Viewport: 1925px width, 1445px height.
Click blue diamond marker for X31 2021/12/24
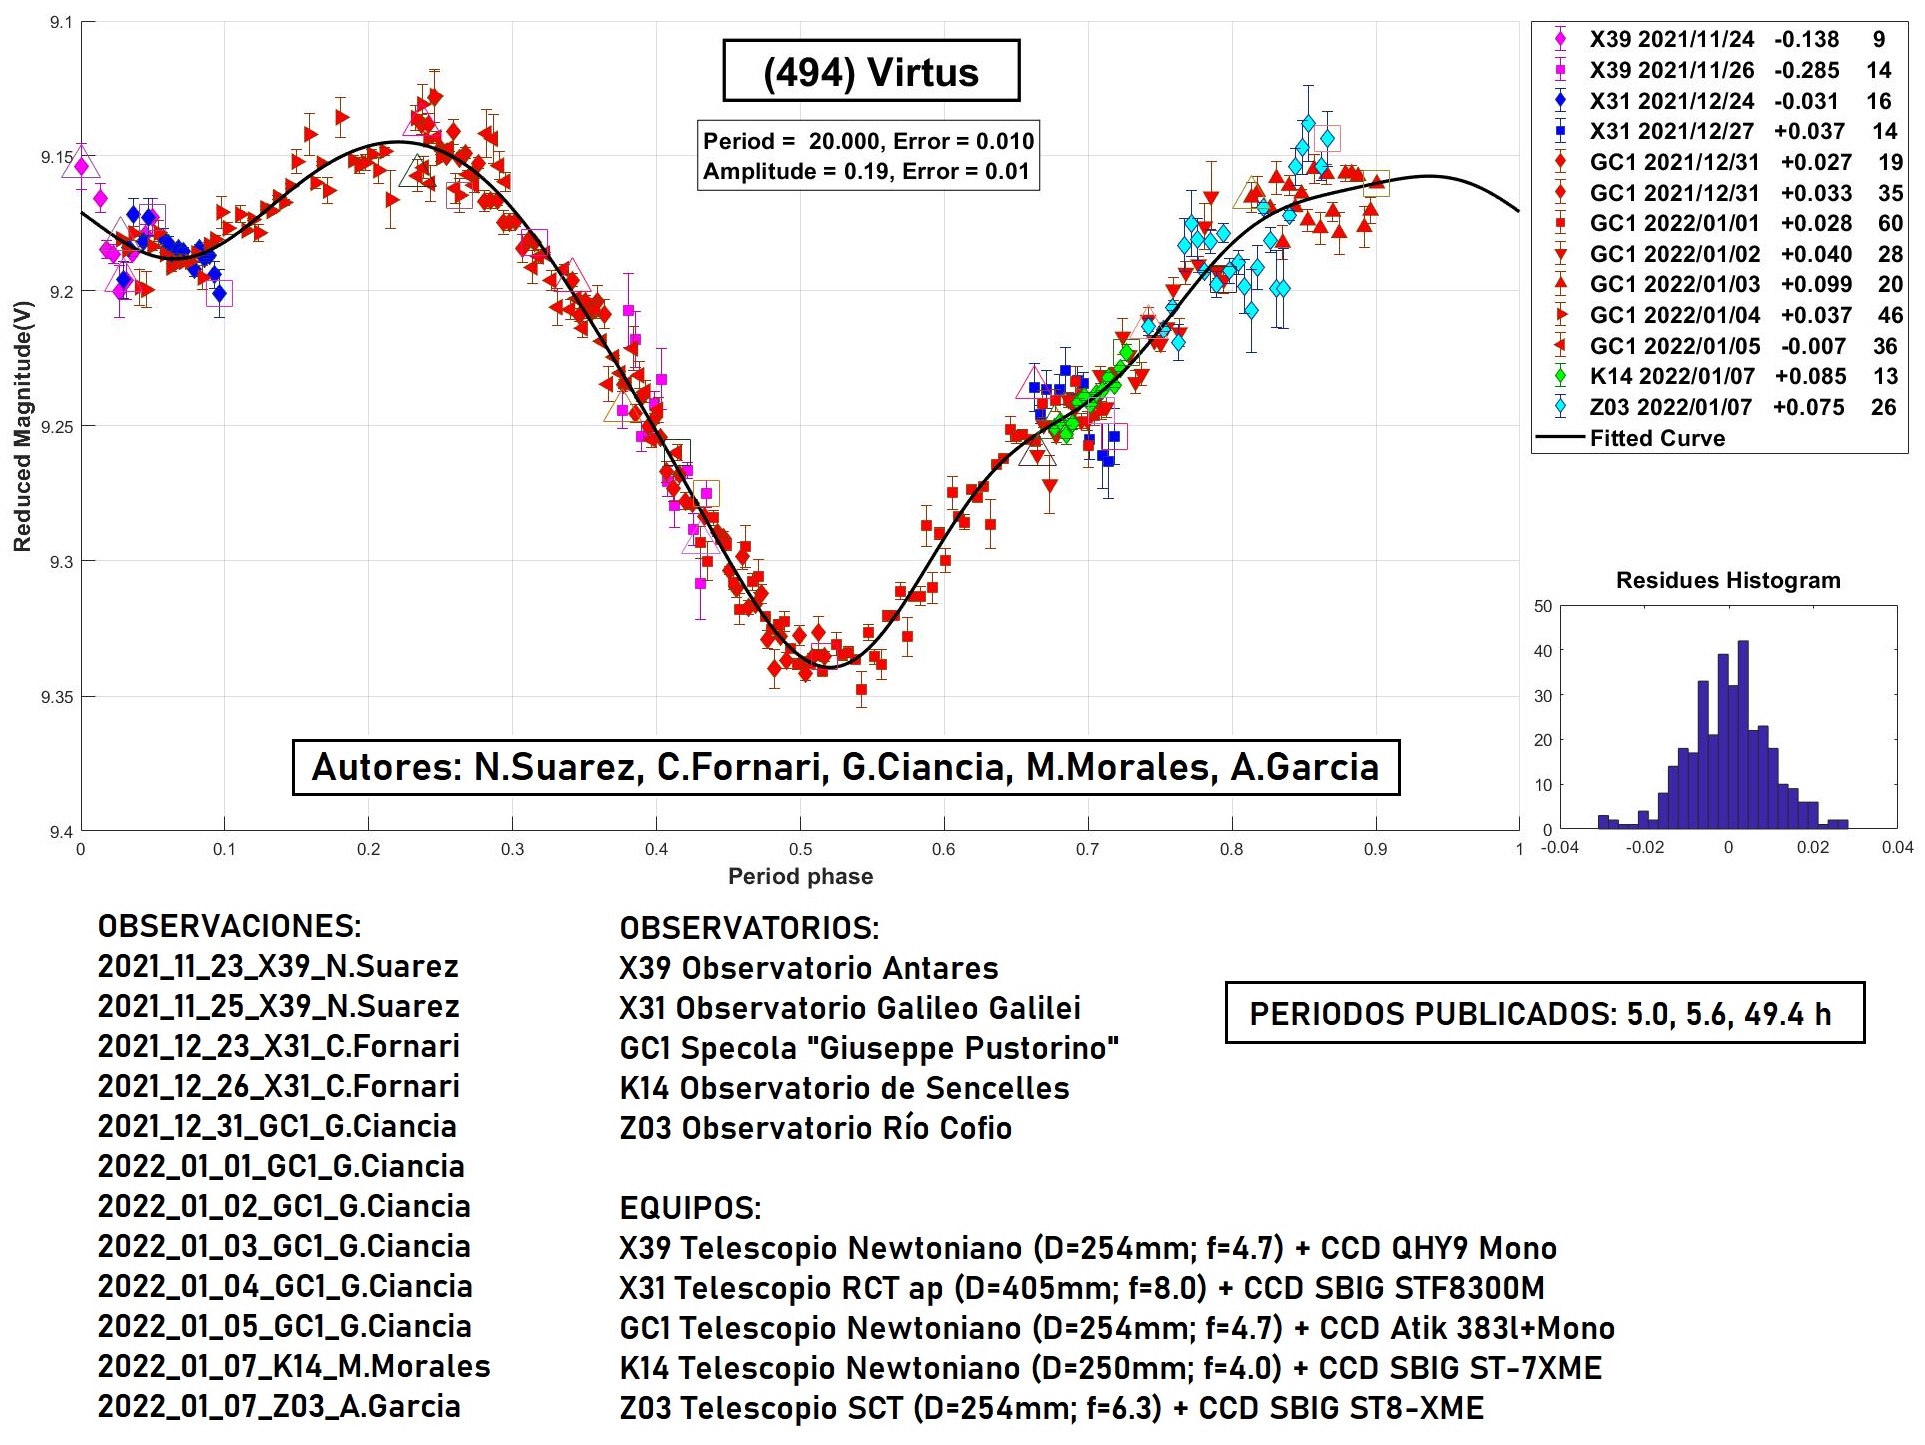1560,101
